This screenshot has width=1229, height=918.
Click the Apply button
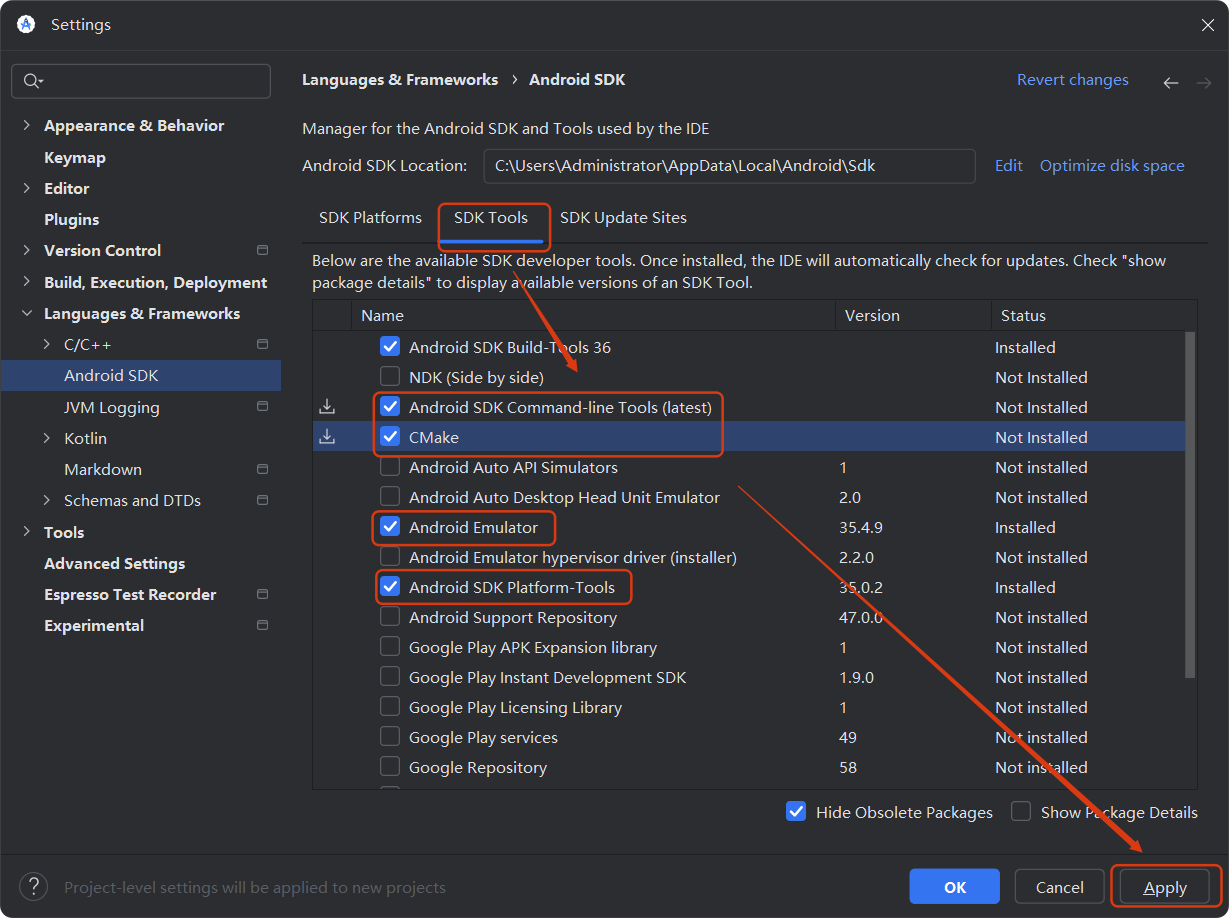[x=1165, y=887]
